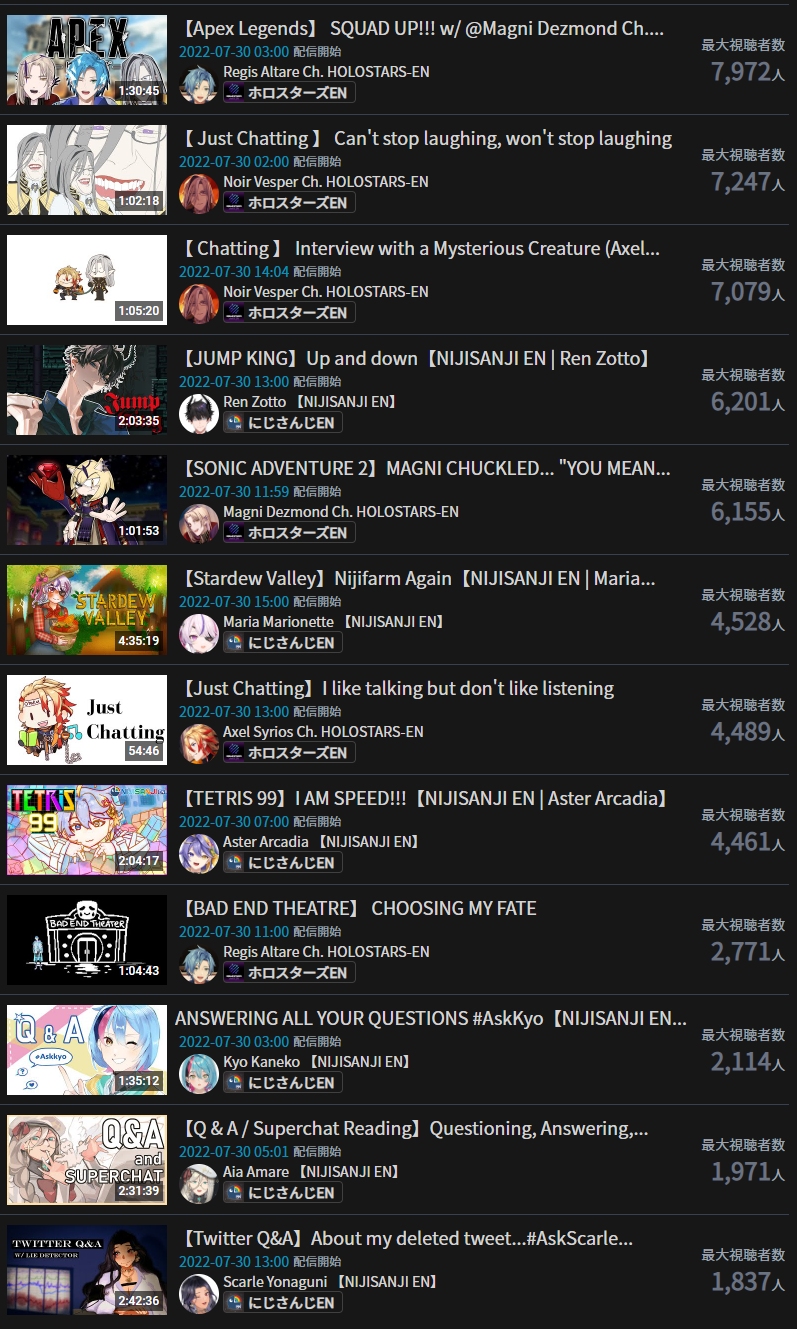The height and width of the screenshot is (1329, 797).
Task: Click Noir Vesper avatar on Can't stop laughing stream
Action: click(199, 194)
